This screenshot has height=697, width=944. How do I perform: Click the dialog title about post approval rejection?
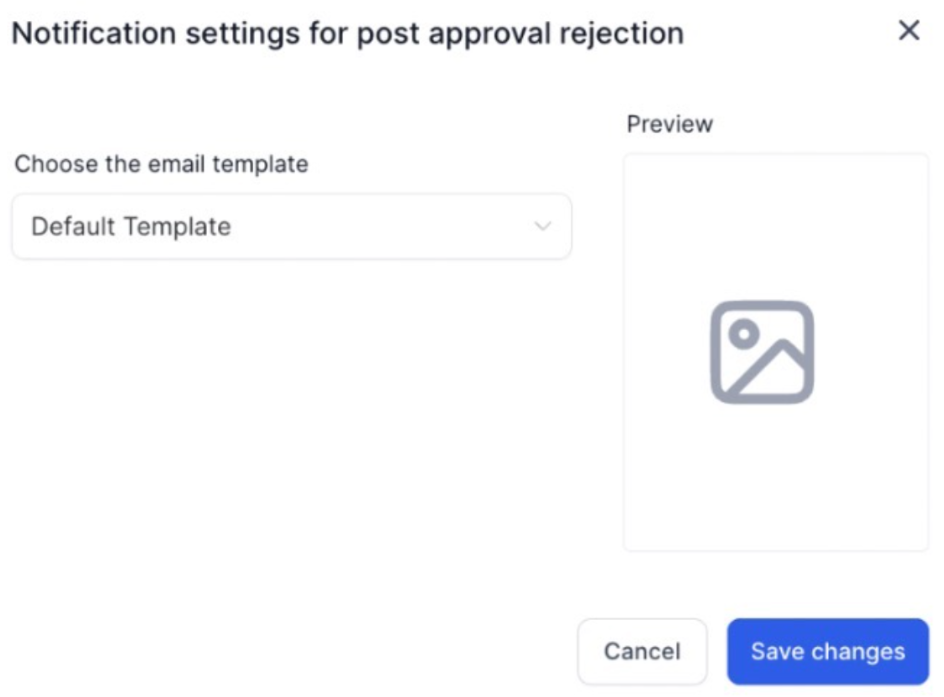(347, 33)
